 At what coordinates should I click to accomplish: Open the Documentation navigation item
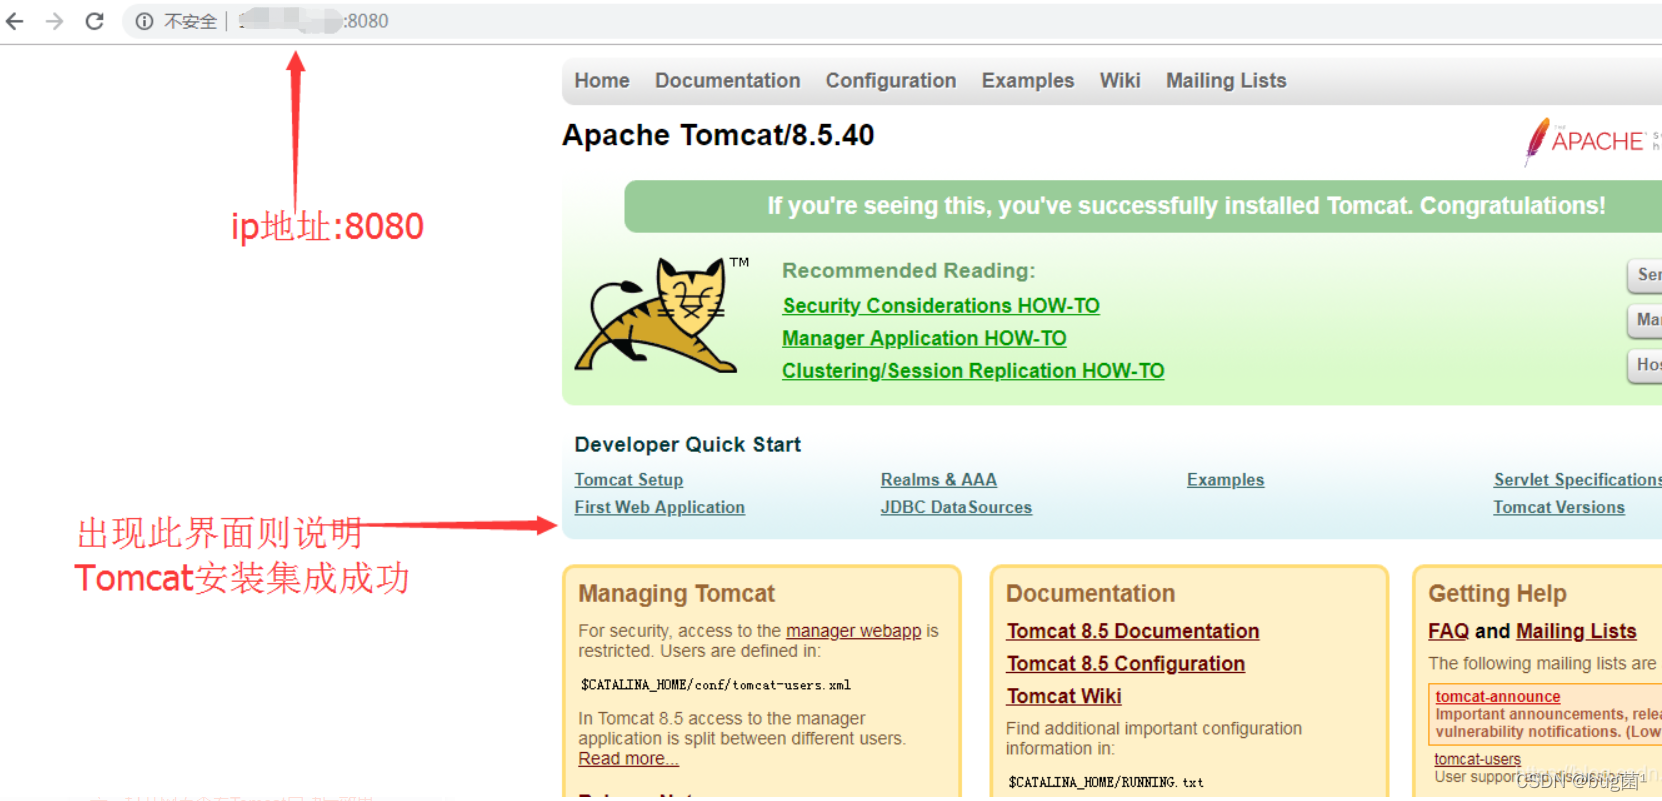(727, 80)
